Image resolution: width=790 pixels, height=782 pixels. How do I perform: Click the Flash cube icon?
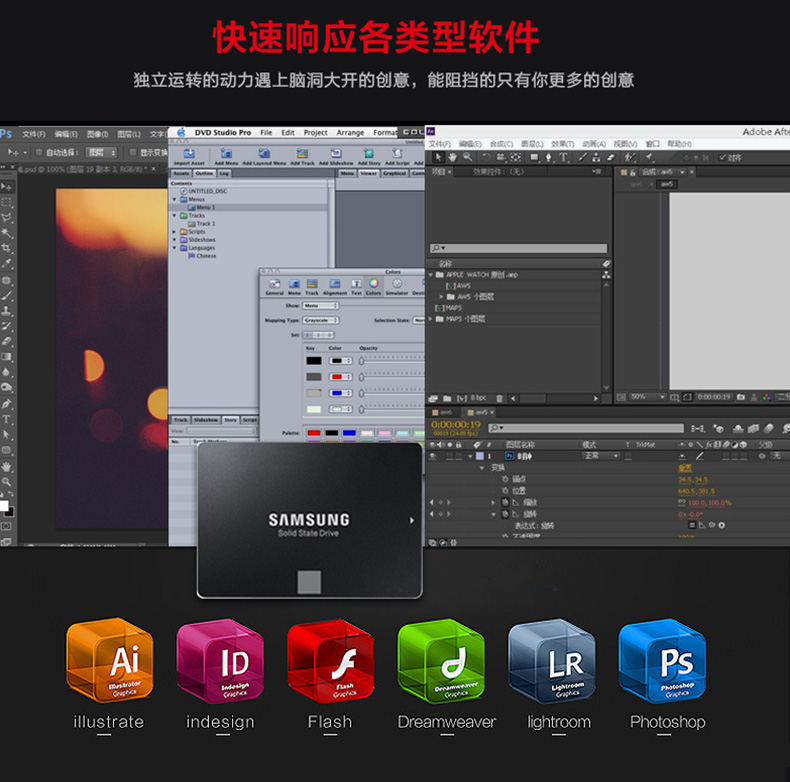[331, 661]
